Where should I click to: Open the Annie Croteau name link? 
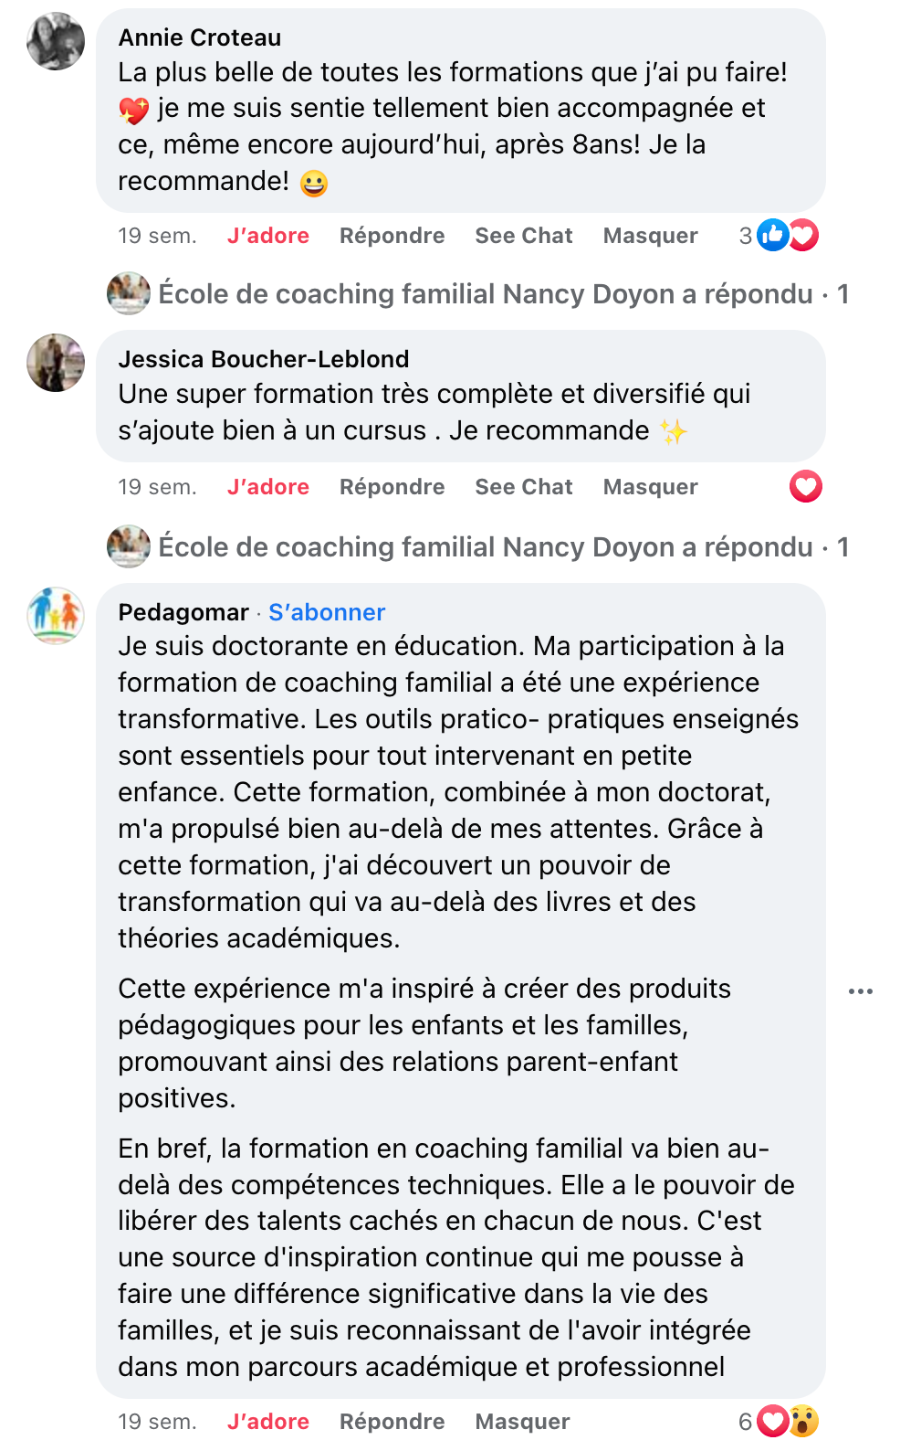click(x=199, y=38)
